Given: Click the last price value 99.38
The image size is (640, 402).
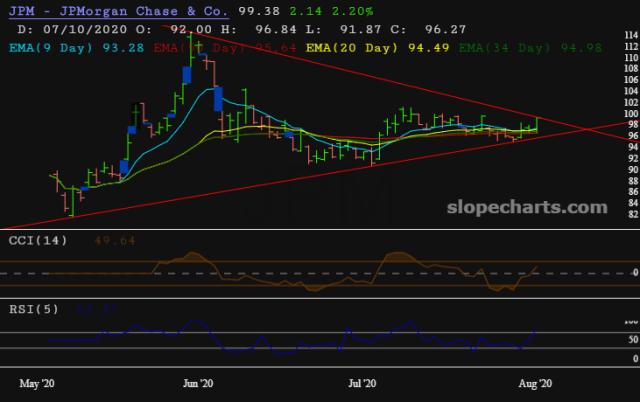Looking at the screenshot, I should click(259, 11).
